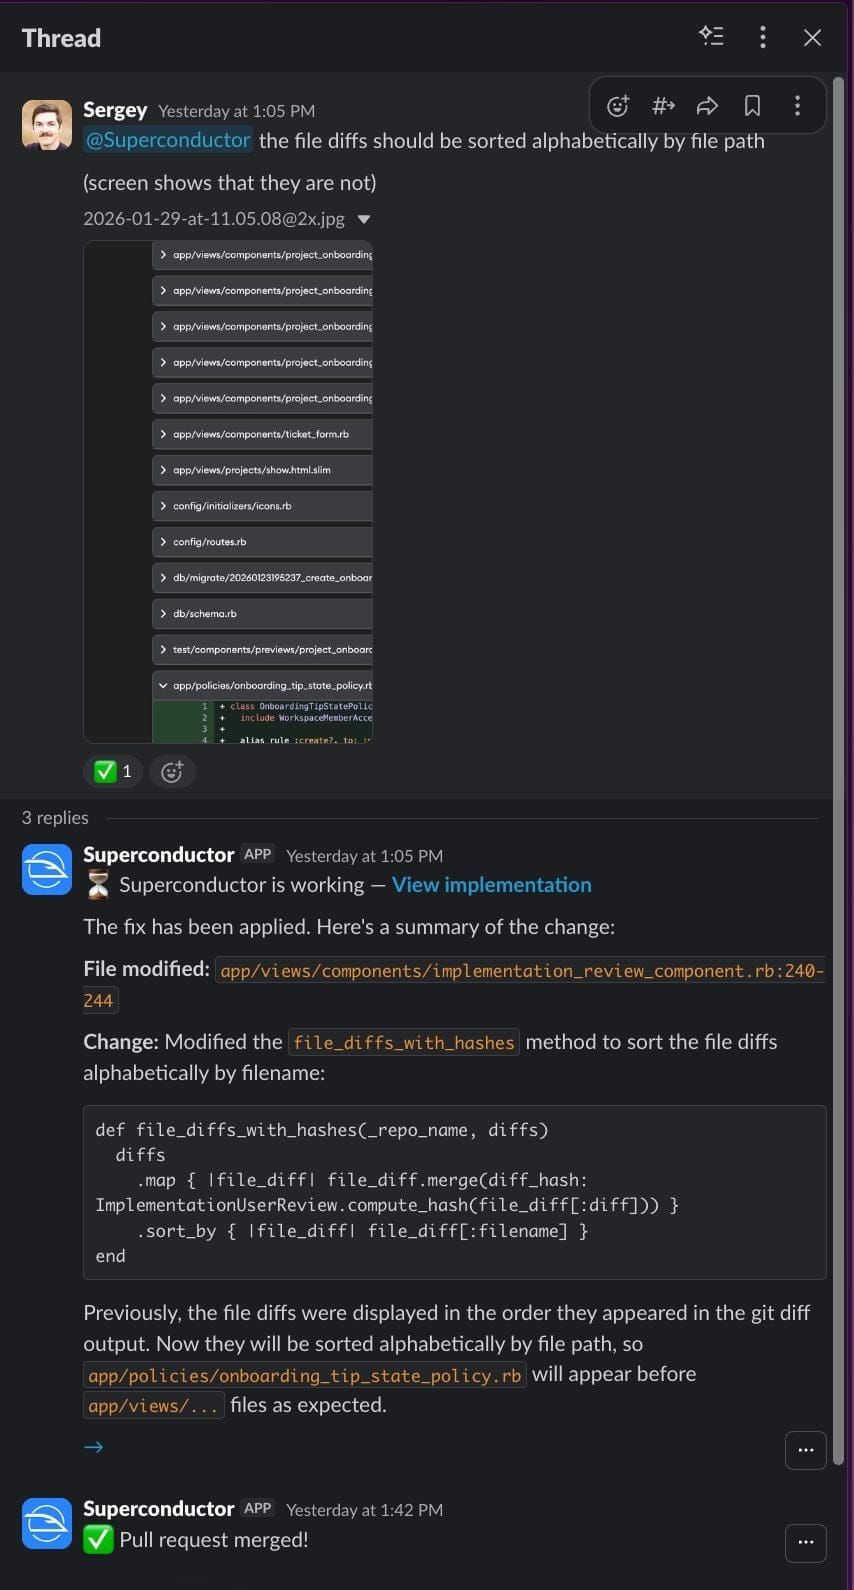
Task: Add a new reaction beside checkmark
Action: pos(172,771)
